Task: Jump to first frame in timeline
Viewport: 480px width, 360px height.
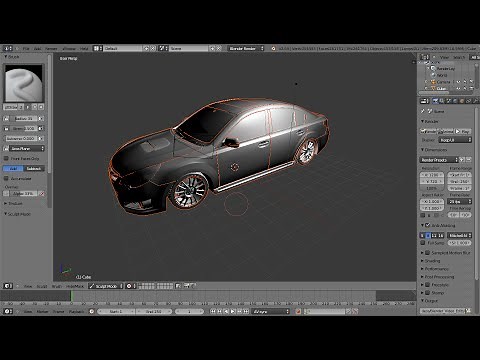Action: pos(213,311)
